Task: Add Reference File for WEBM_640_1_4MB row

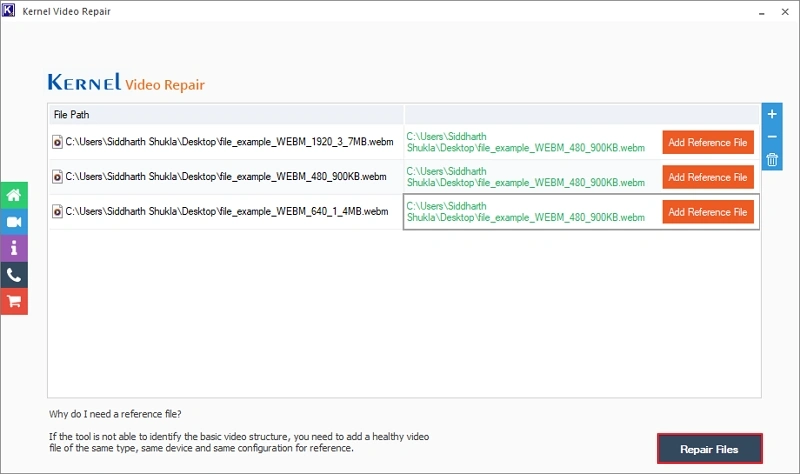Action: coord(708,212)
